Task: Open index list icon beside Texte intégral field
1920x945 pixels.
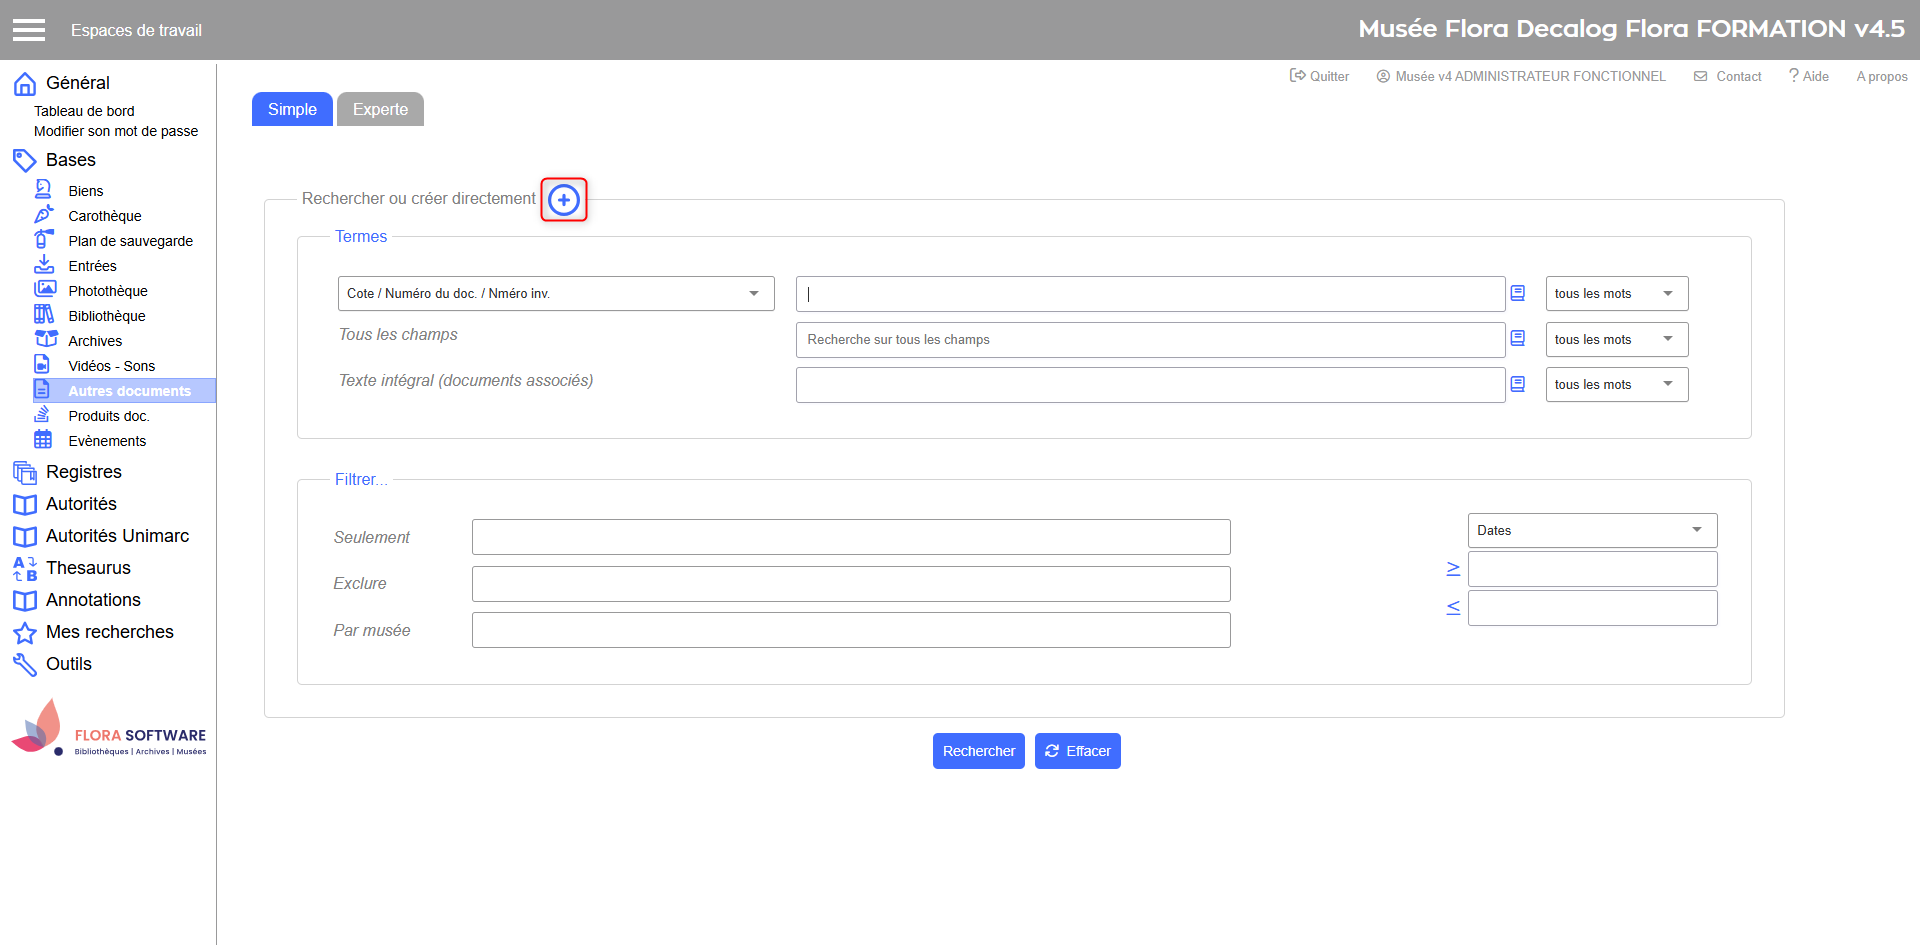Action: pyautogui.click(x=1517, y=385)
